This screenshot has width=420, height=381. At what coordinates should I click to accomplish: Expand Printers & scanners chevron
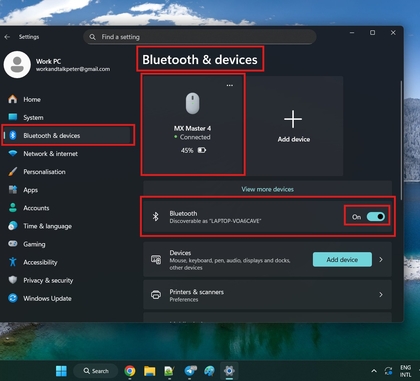pos(381,295)
